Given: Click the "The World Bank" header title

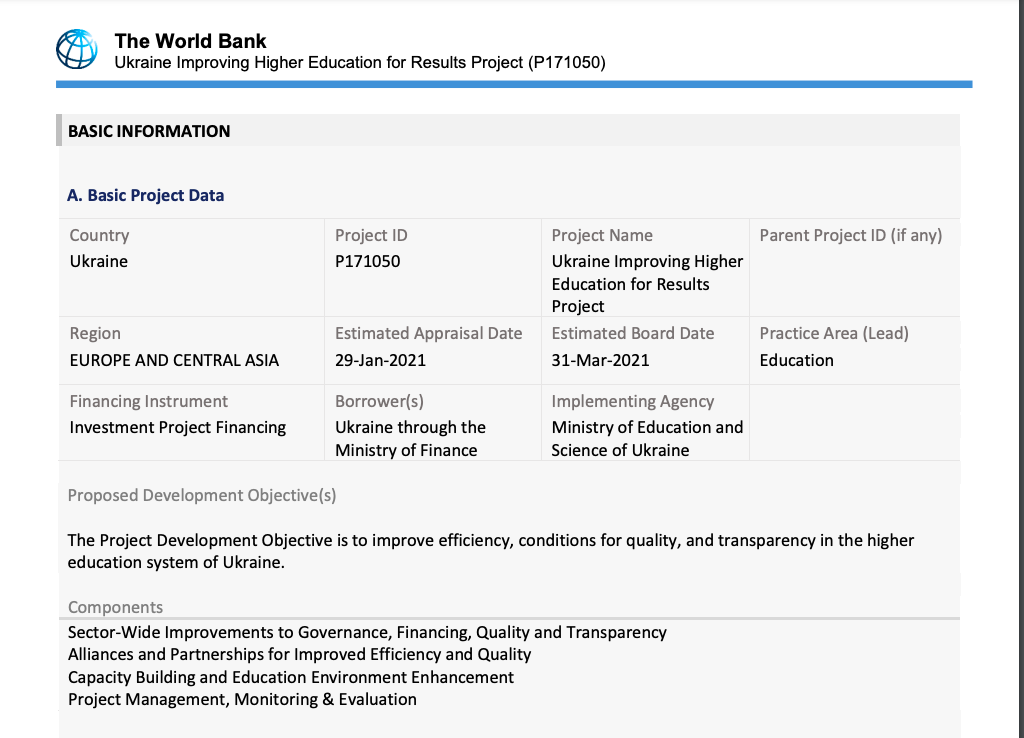Looking at the screenshot, I should click(191, 41).
